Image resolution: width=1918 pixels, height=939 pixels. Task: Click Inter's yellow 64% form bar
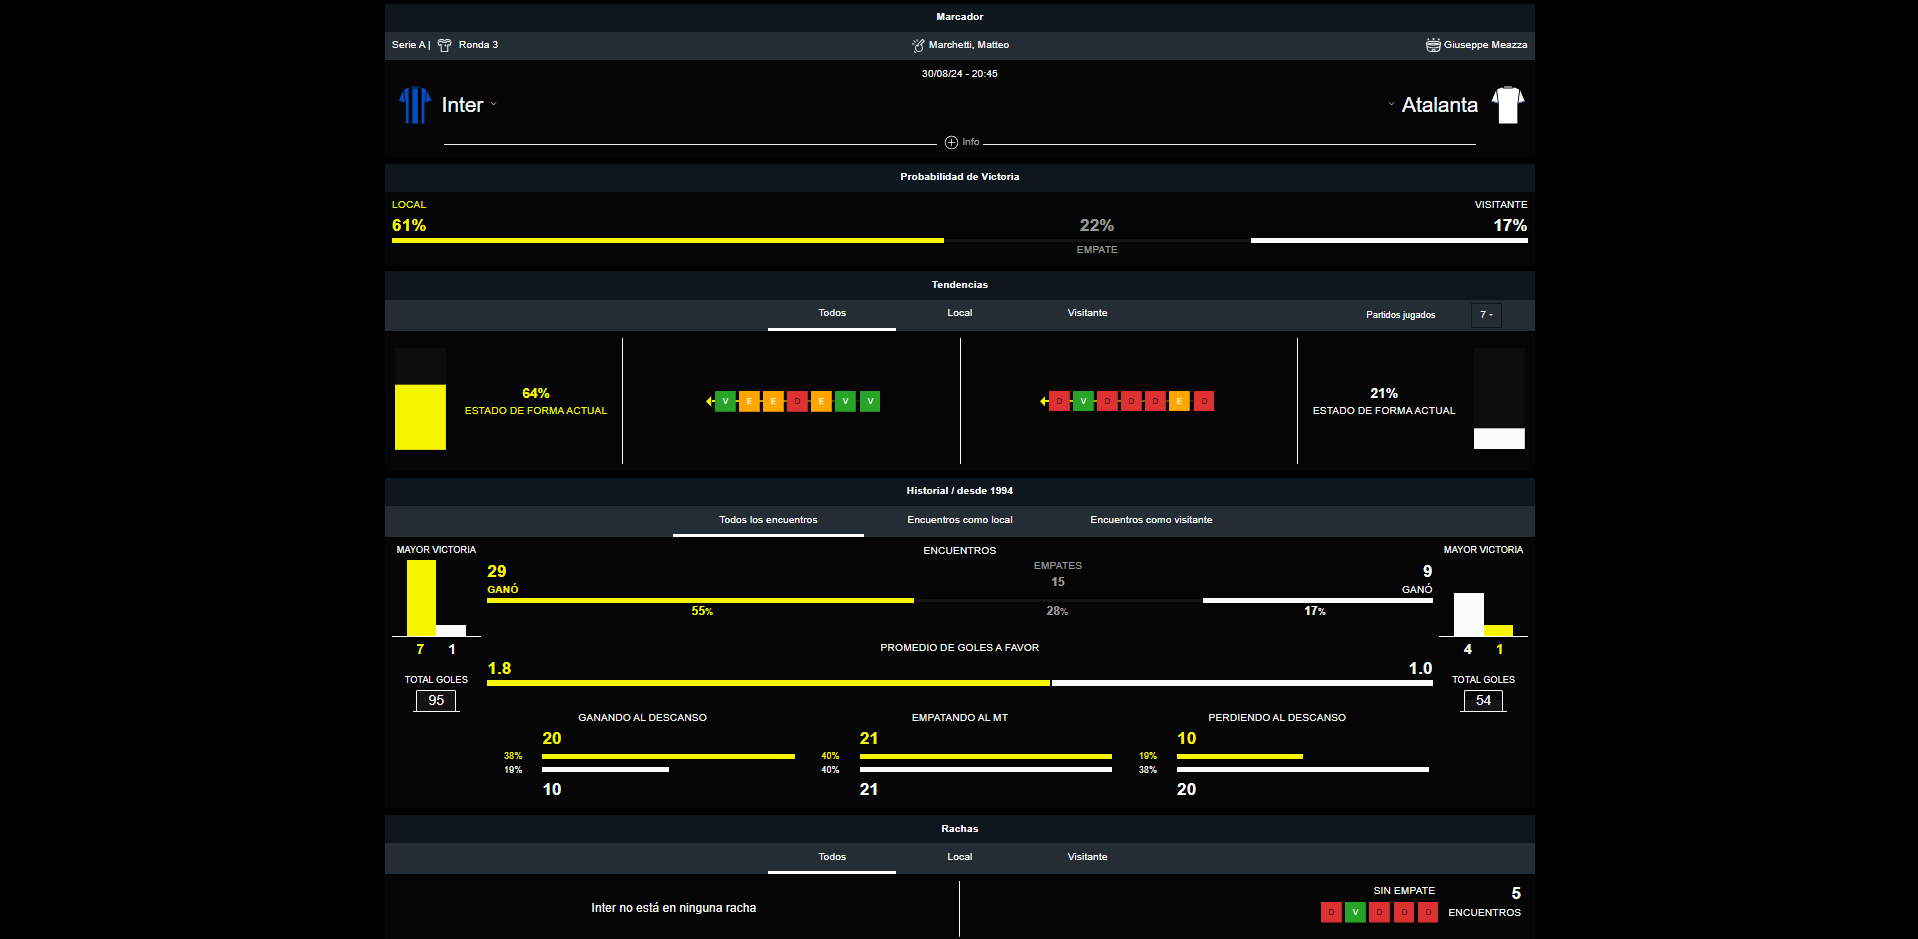point(420,417)
